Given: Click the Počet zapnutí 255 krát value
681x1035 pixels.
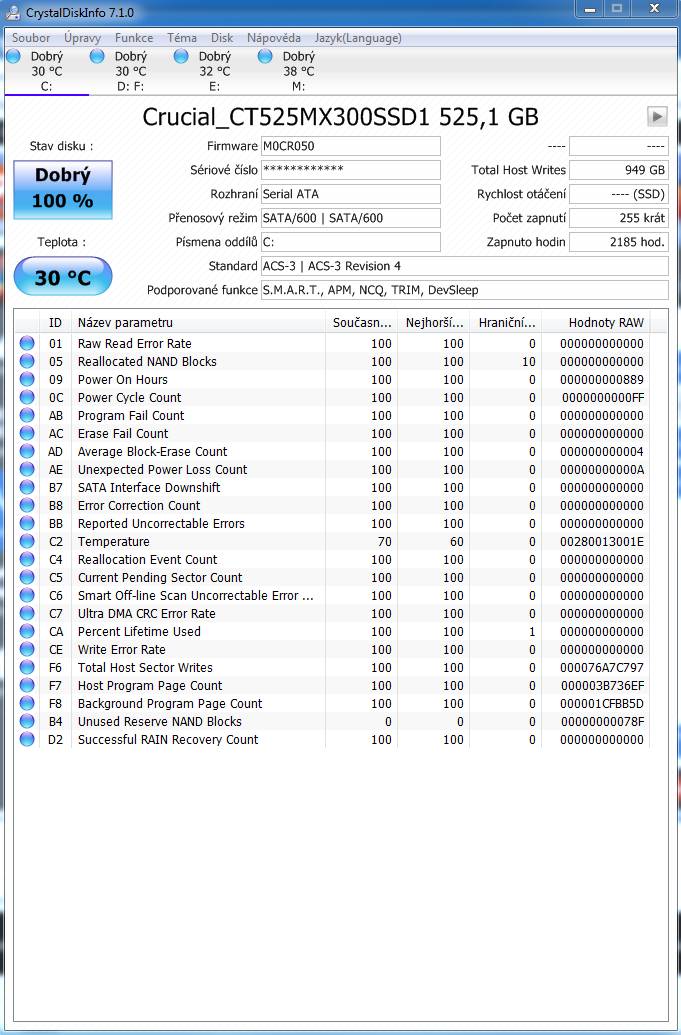Looking at the screenshot, I should click(x=618, y=218).
